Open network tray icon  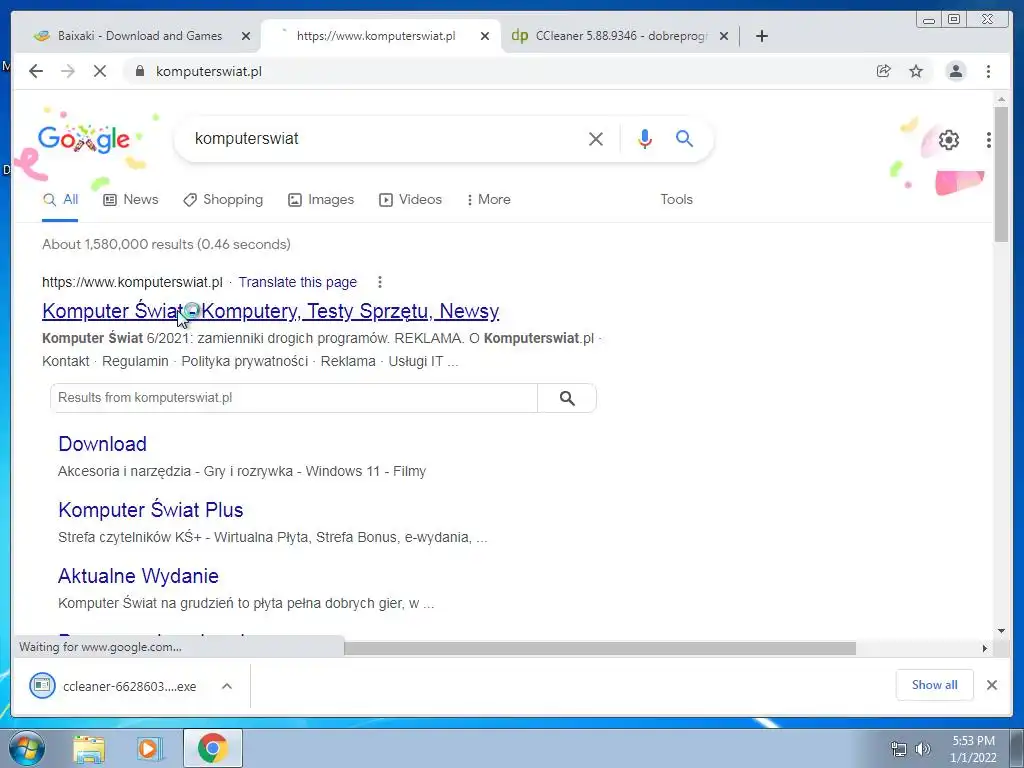click(x=899, y=749)
